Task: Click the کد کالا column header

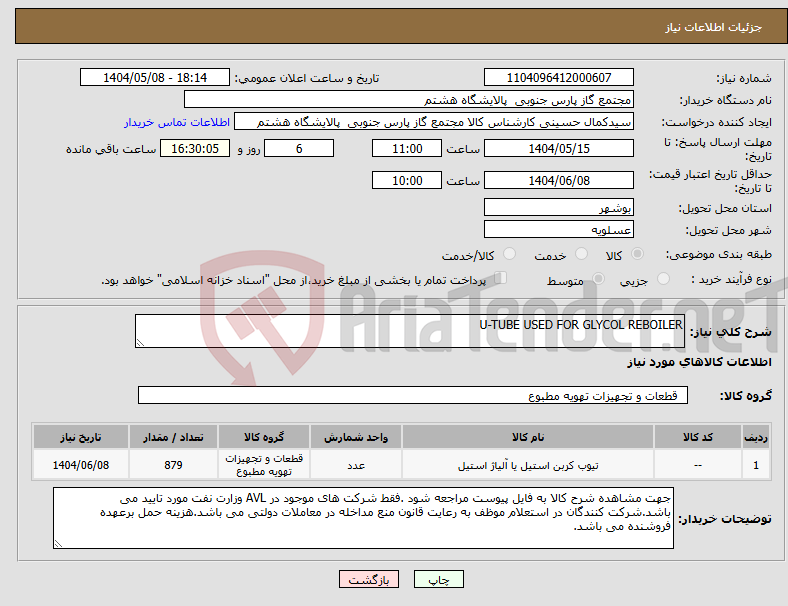Action: 698,437
